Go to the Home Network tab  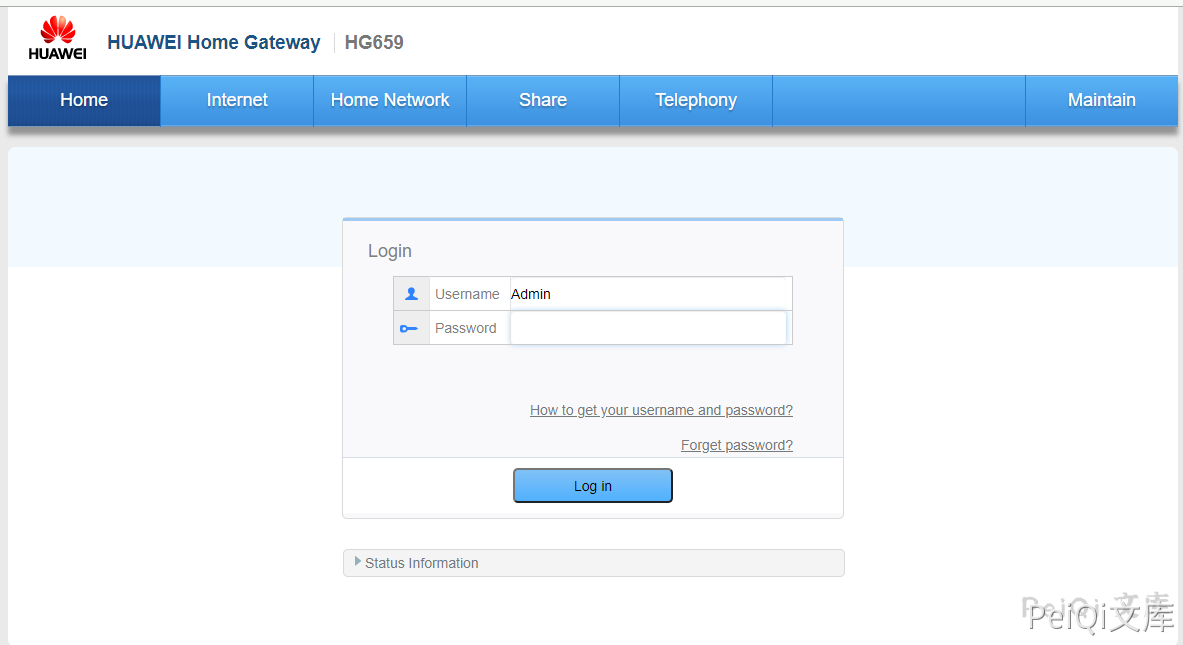390,100
